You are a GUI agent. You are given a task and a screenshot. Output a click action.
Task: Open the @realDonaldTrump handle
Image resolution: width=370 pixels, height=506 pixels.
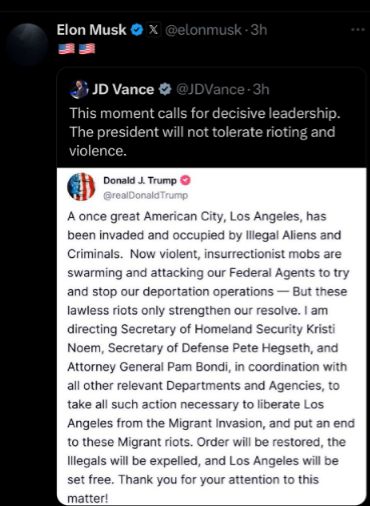click(x=145, y=195)
